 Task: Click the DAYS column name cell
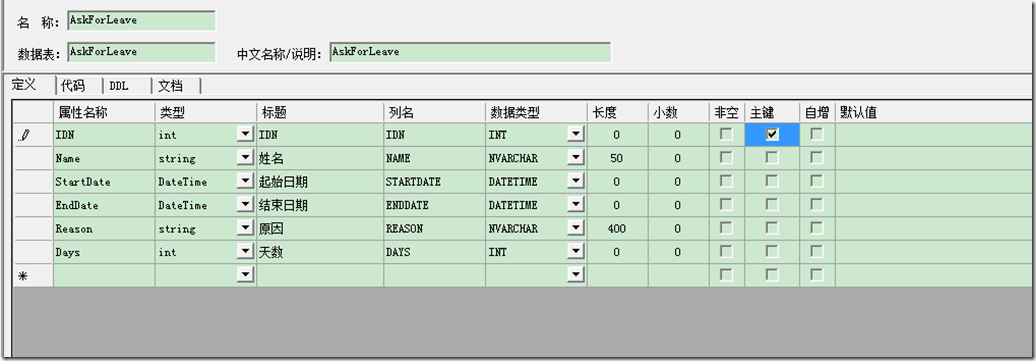coord(434,252)
